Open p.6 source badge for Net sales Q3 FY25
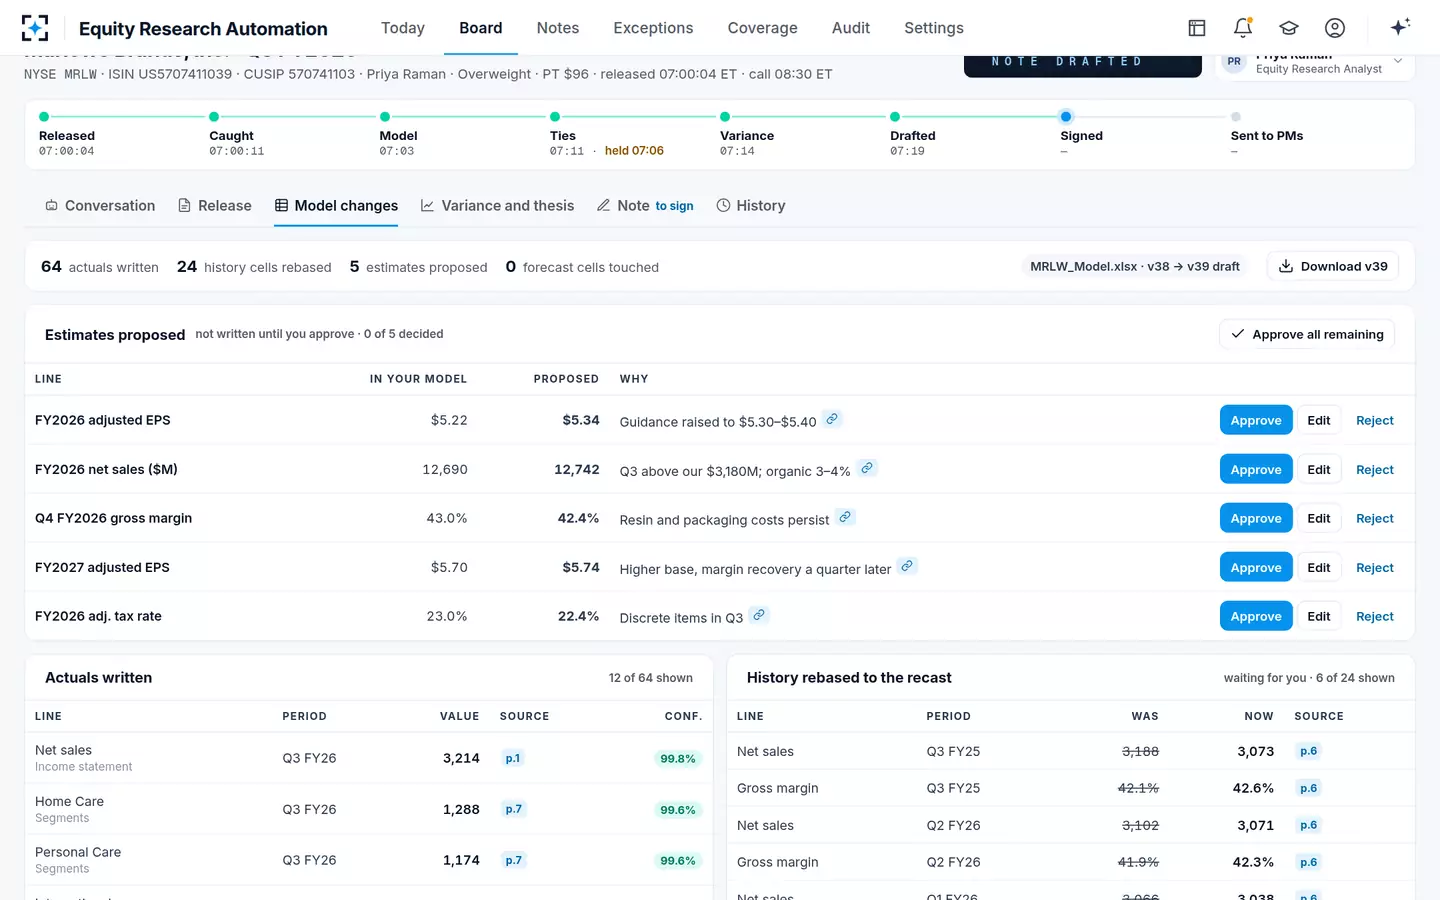 (1308, 751)
